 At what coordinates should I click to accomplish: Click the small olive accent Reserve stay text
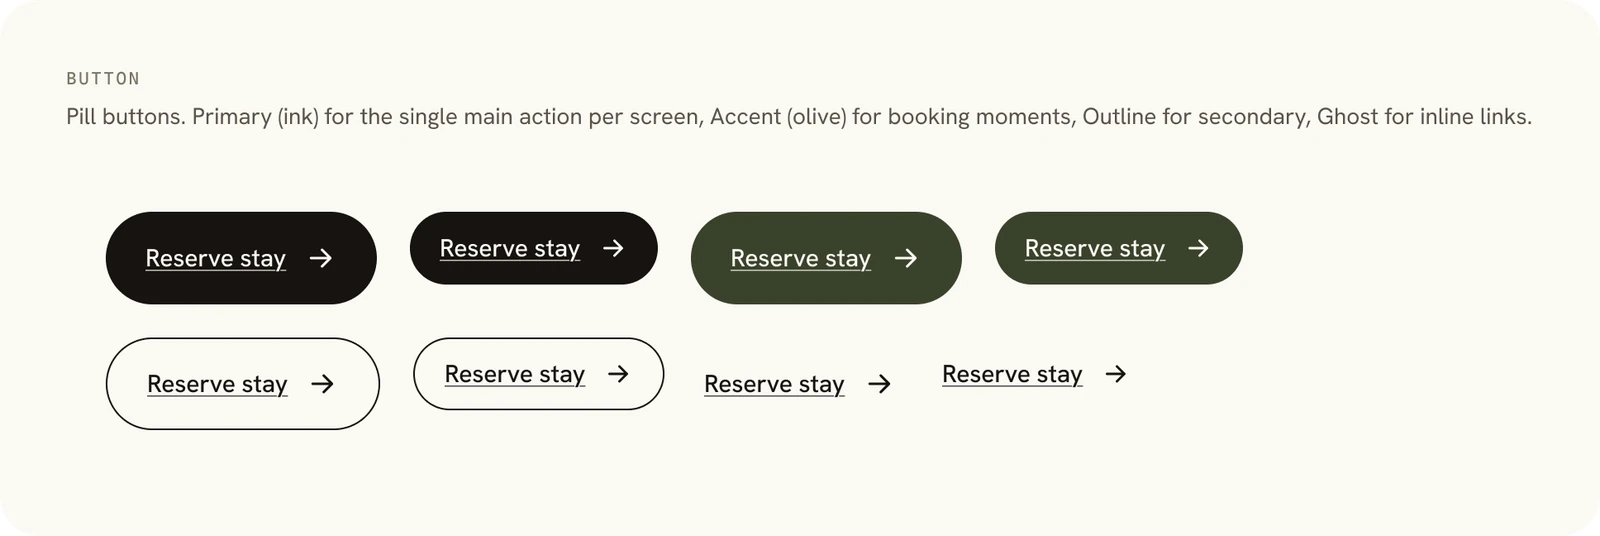(1095, 249)
